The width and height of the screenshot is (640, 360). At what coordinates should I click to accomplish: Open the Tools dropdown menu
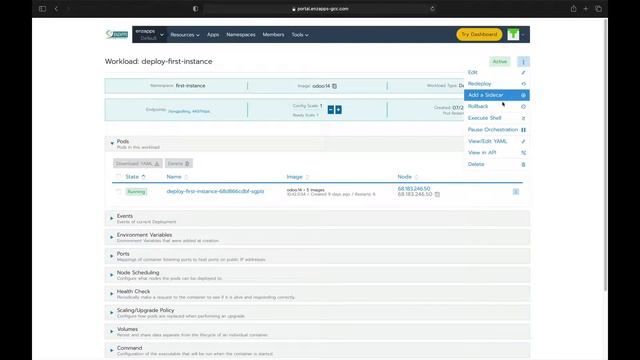(300, 35)
